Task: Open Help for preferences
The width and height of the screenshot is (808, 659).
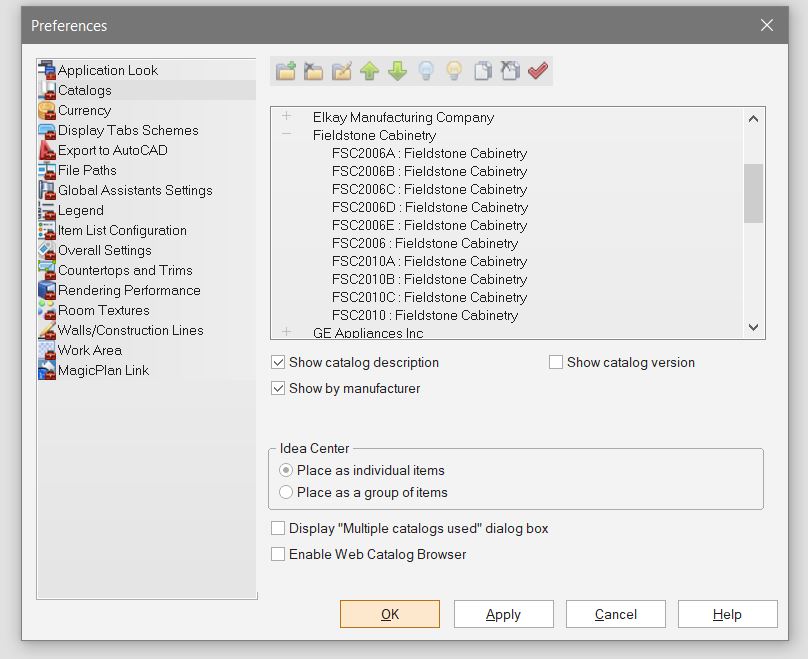Action: pyautogui.click(x=728, y=614)
